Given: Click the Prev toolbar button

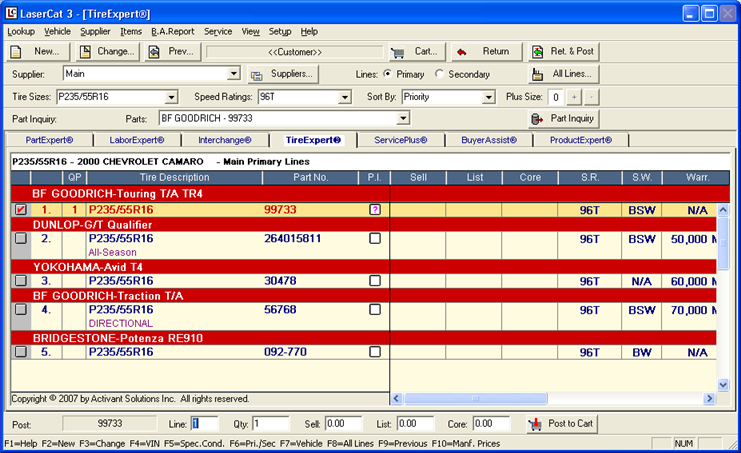Looking at the screenshot, I should (x=172, y=52).
